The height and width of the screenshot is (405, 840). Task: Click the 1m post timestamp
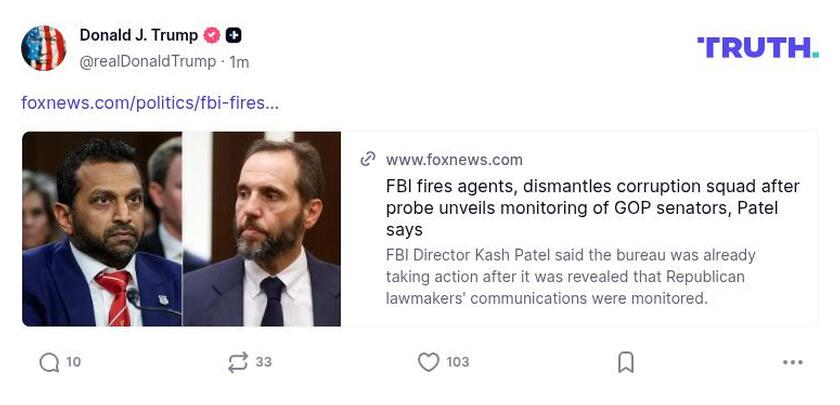click(240, 61)
